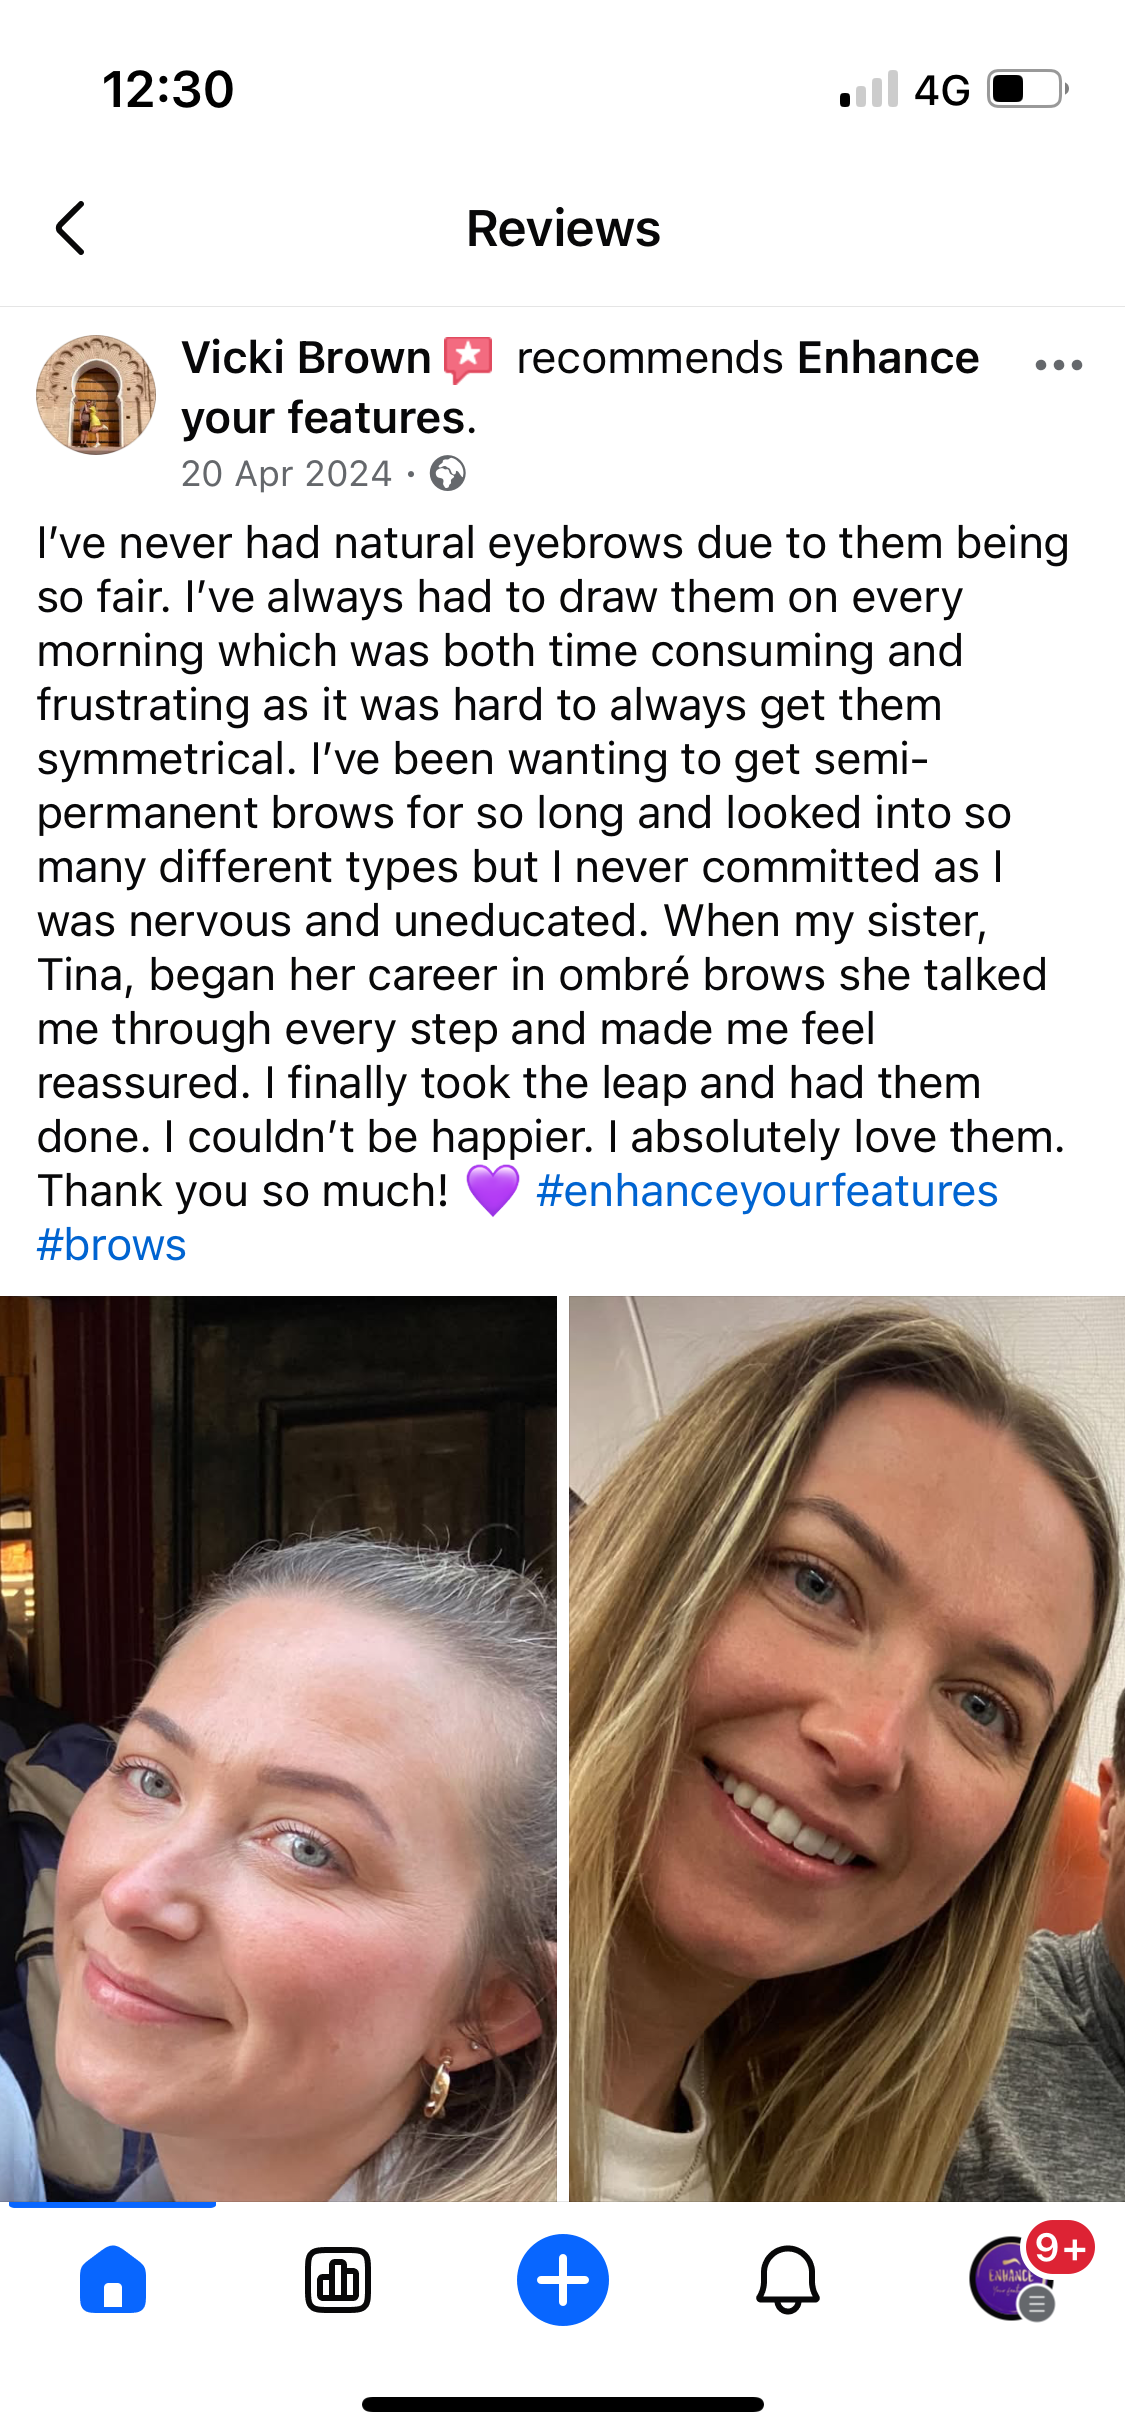Open the left photo with grey hair
This screenshot has height=2436, width=1125.
tap(278, 1748)
